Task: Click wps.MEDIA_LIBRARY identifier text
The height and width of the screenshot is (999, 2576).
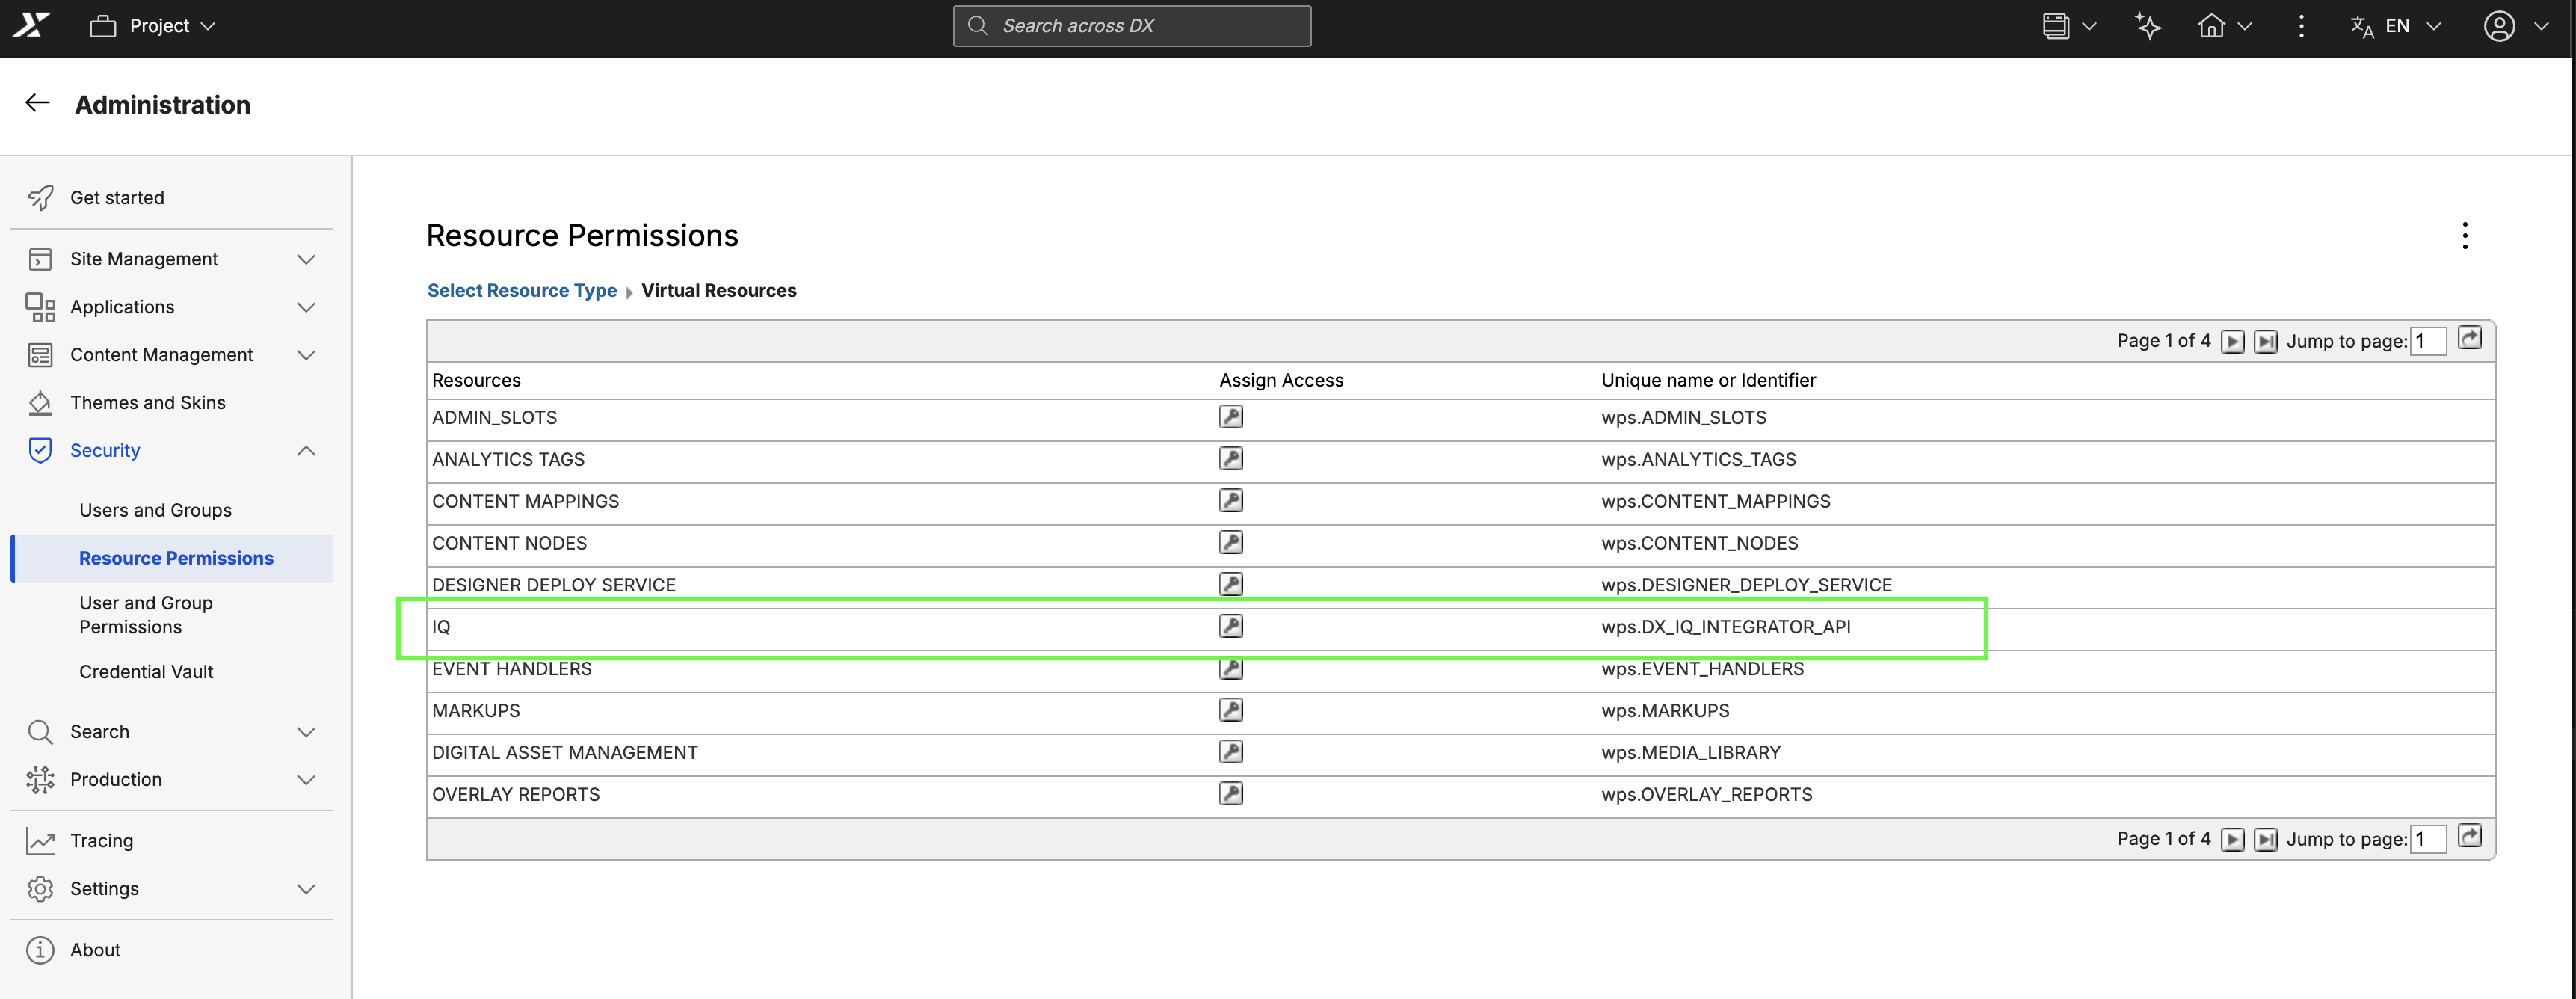Action: [x=1690, y=753]
